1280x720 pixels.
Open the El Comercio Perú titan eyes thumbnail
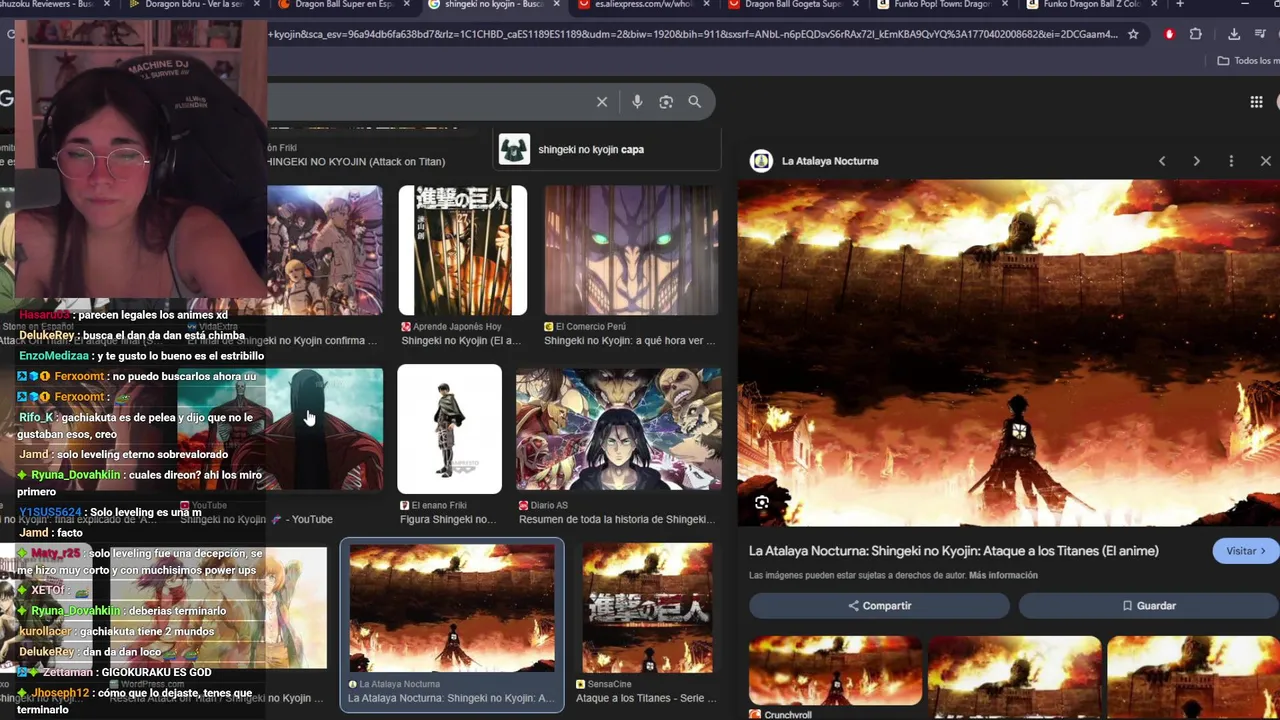click(x=632, y=250)
